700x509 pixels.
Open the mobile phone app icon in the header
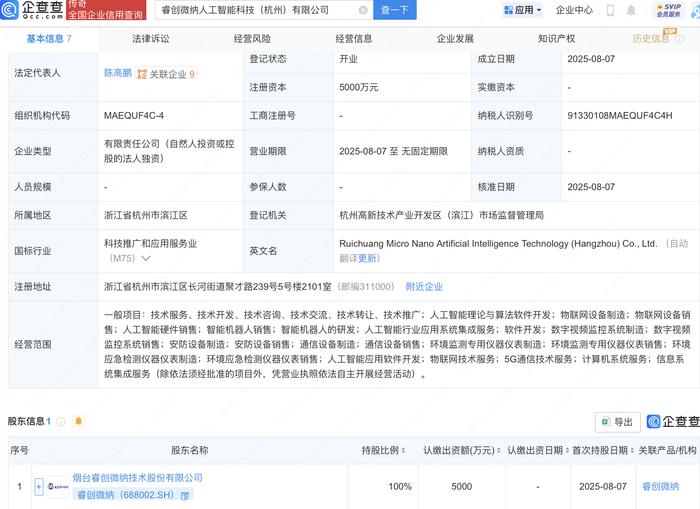click(x=610, y=10)
